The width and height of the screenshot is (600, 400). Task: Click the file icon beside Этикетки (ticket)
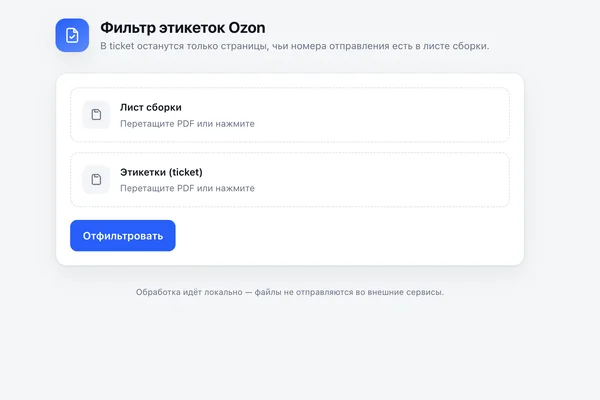coord(96,180)
